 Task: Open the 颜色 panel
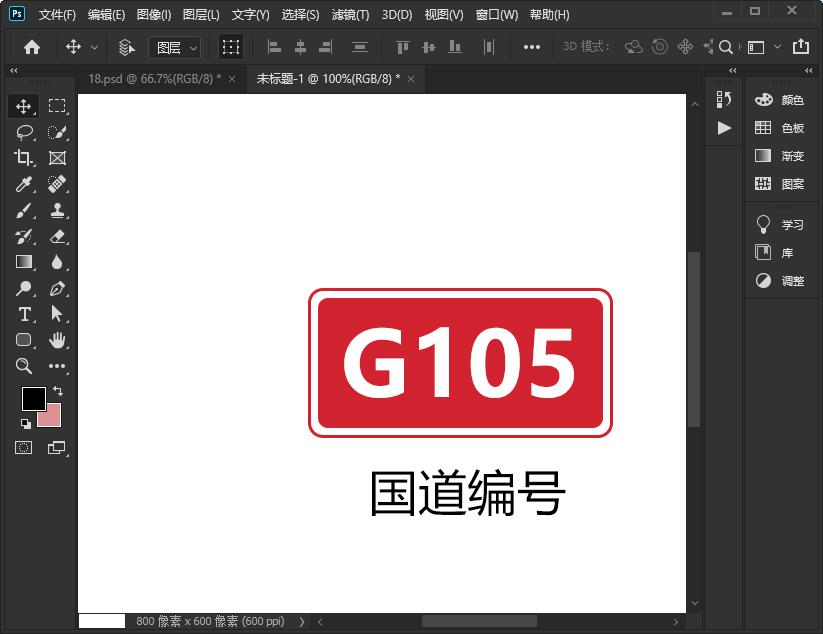(x=780, y=100)
